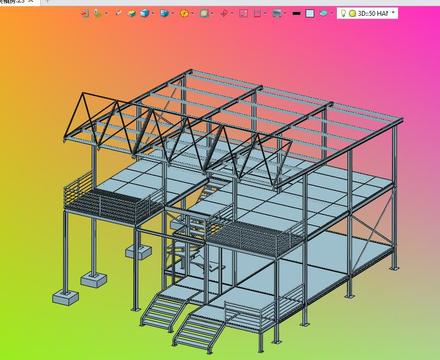Click the 3D::50 HAI view label
The width and height of the screenshot is (440, 360).
[372, 14]
